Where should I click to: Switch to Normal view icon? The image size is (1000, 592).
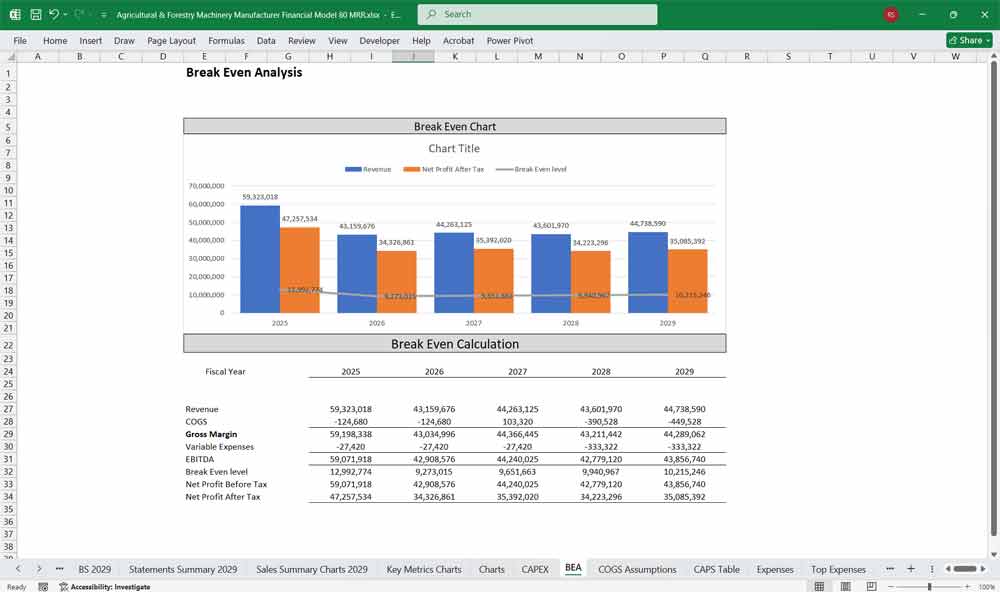click(819, 586)
